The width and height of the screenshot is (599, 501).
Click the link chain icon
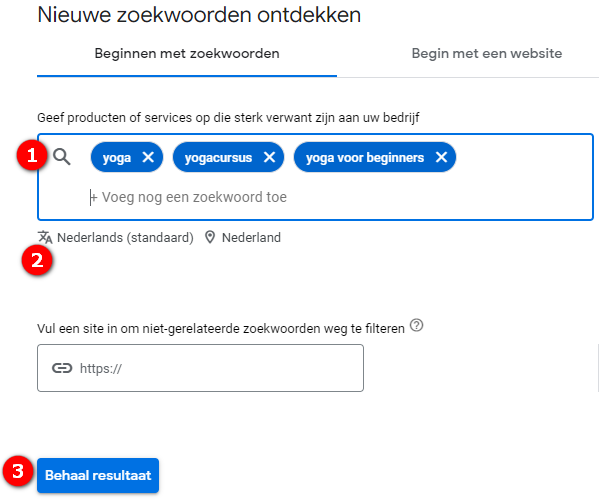coord(62,368)
